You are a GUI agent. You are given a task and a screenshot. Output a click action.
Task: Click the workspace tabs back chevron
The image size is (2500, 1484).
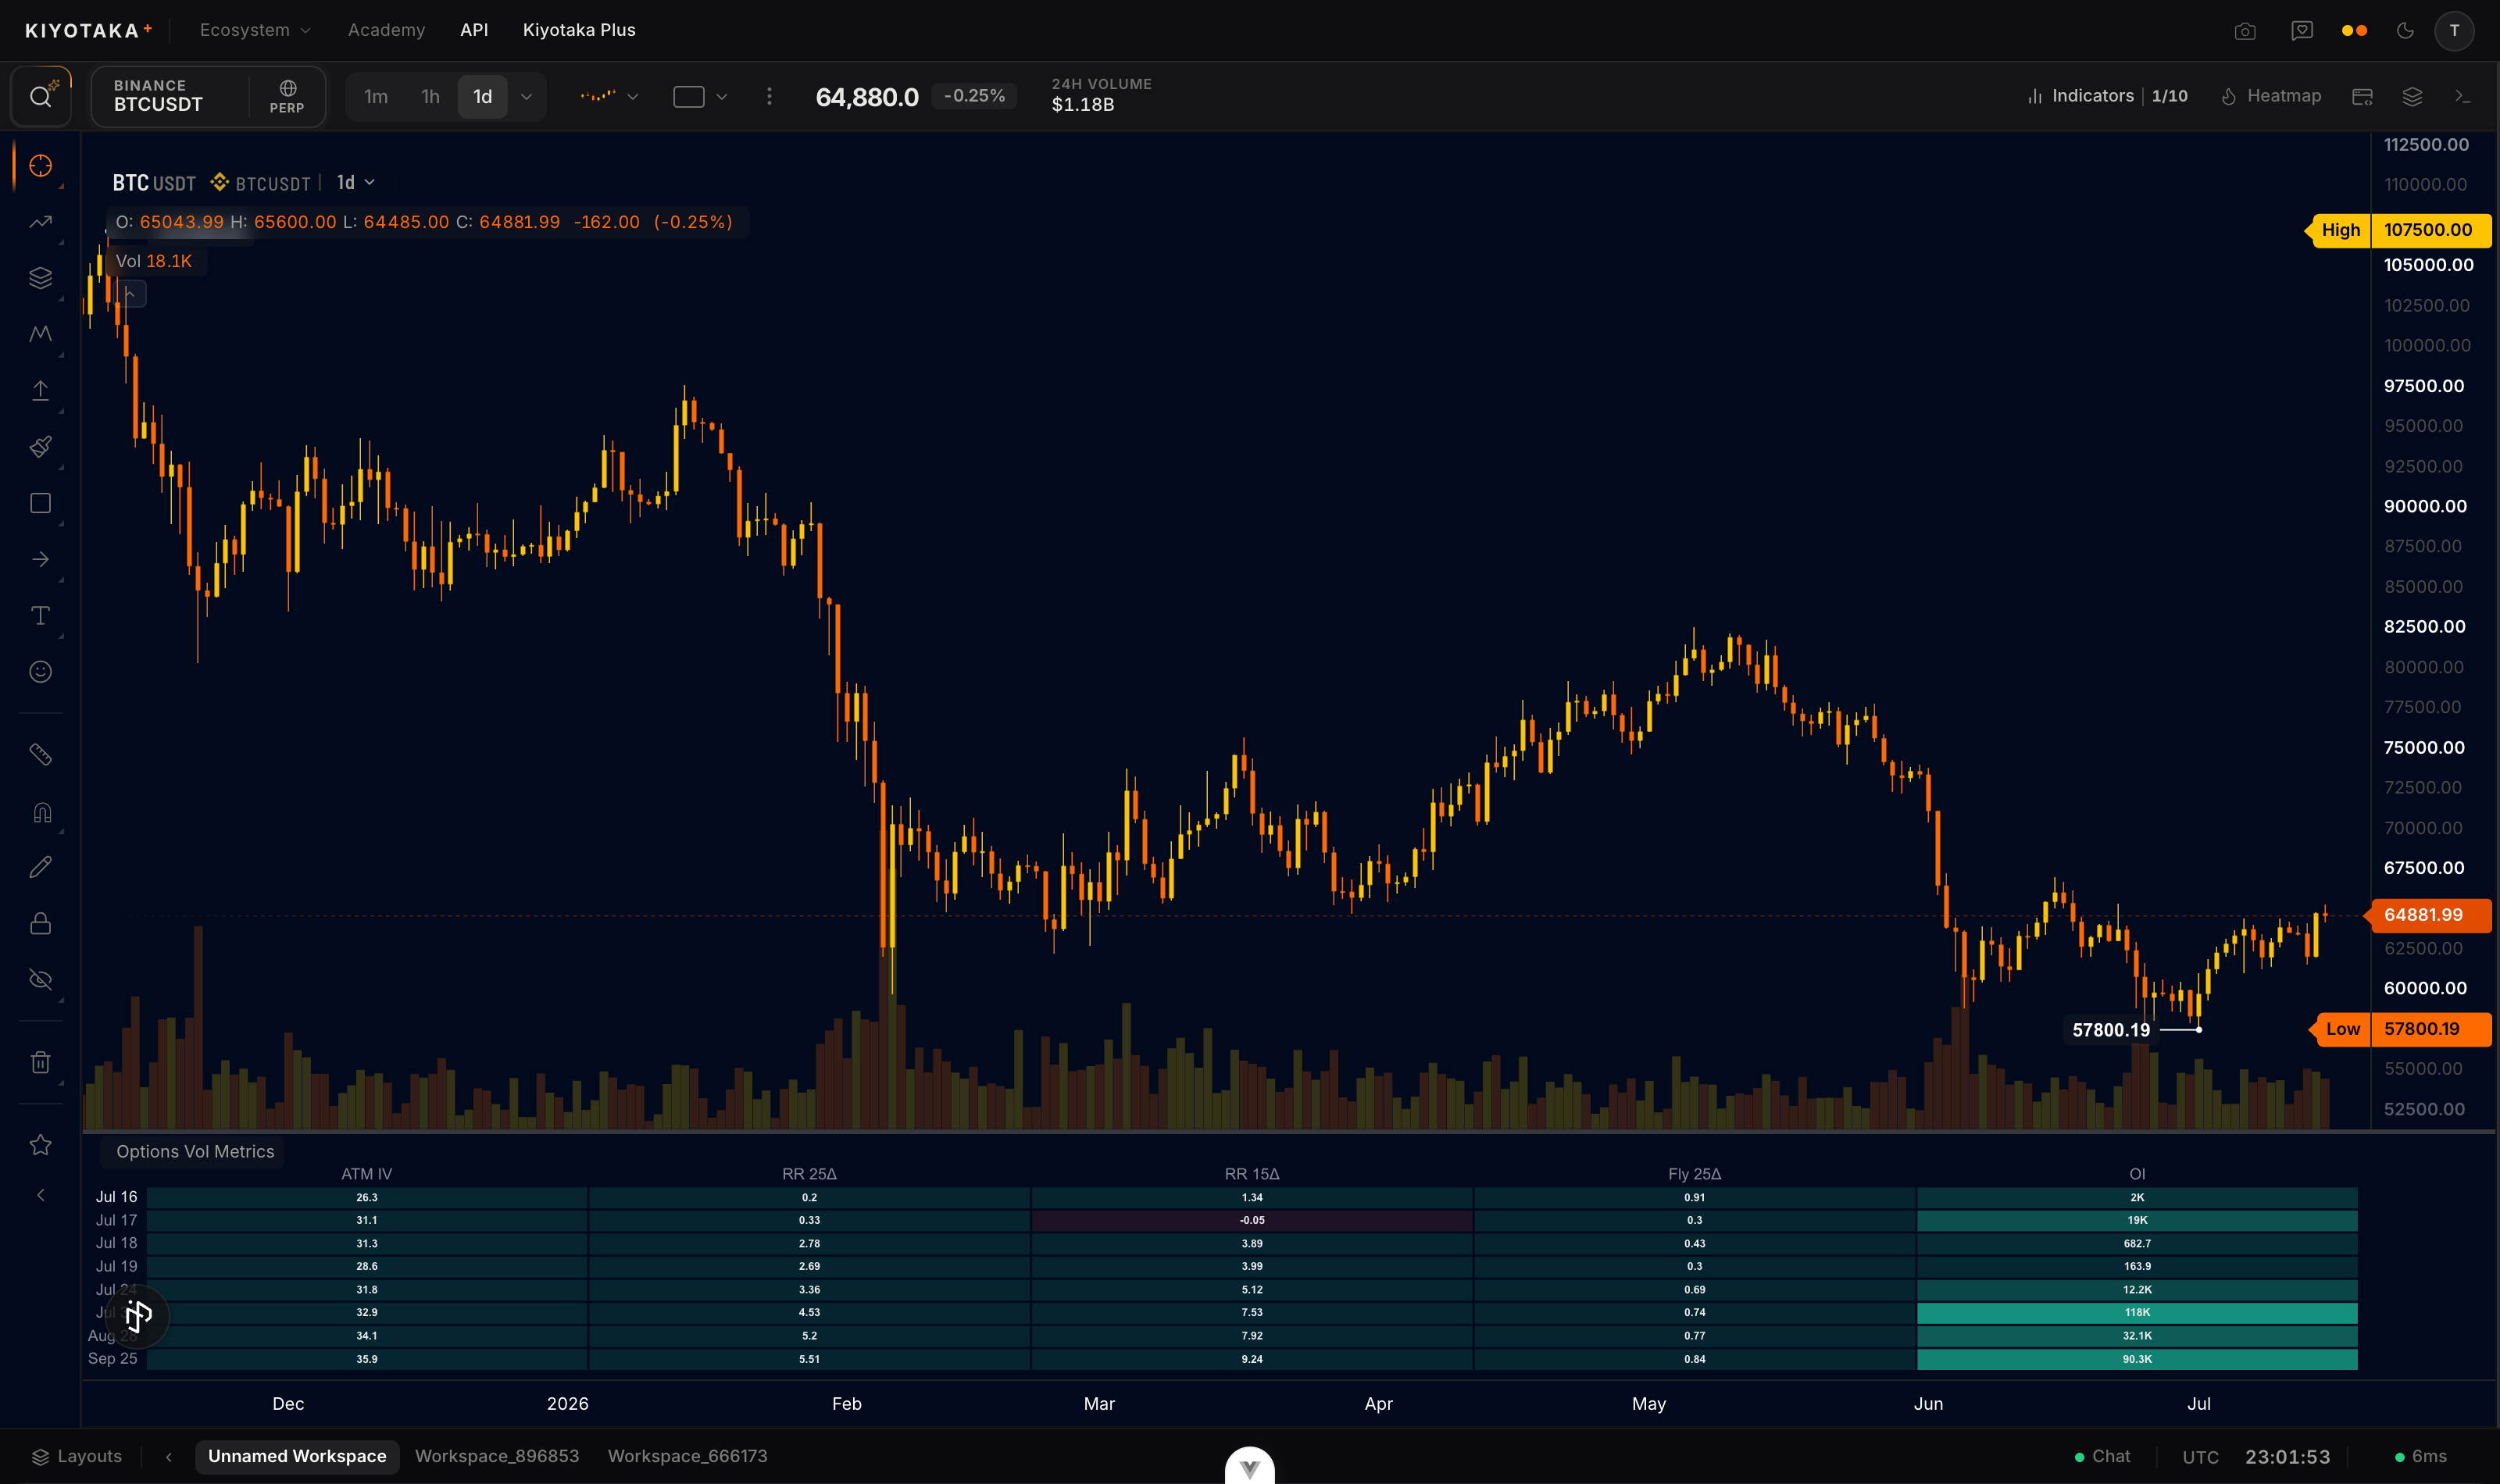pyautogui.click(x=169, y=1457)
